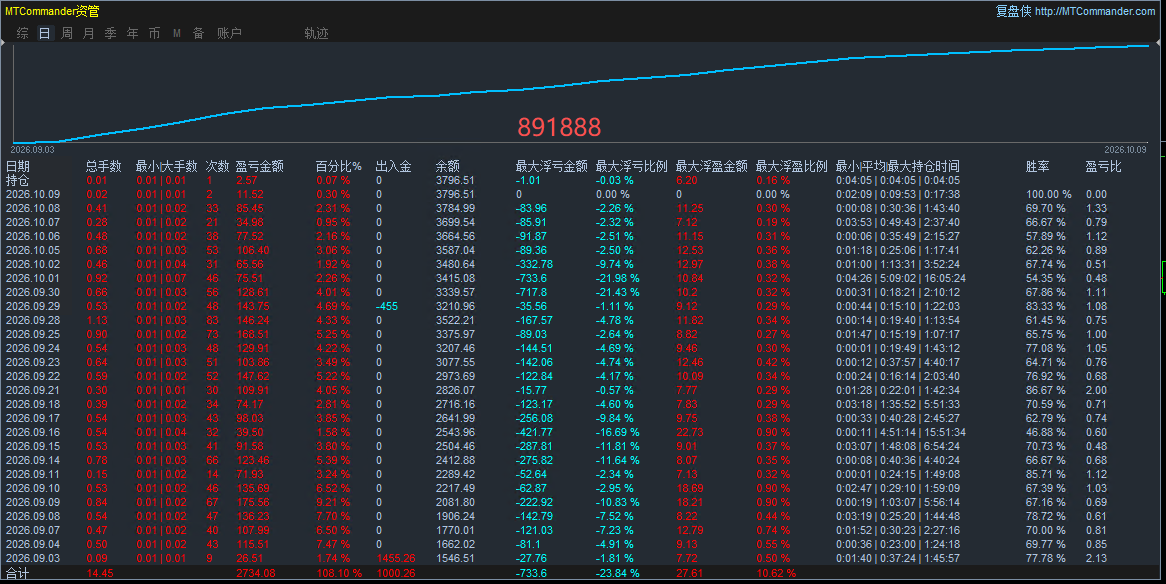Select the 2026.10.08 date row
Screen dimensions: 1166x584
click(x=33, y=208)
